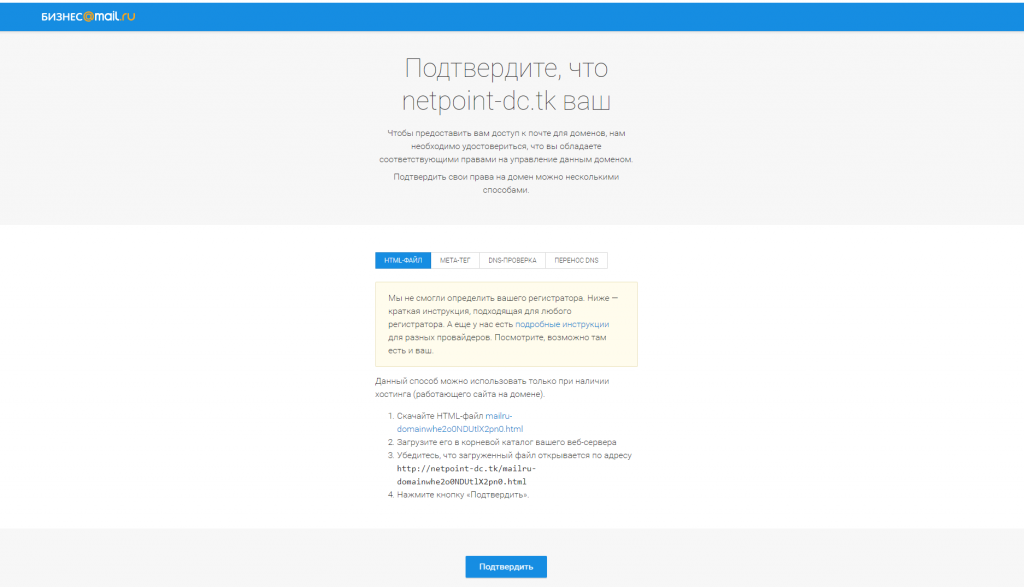1024x587 pixels.
Task: Click the empty blue header bar area
Action: tap(600, 17)
